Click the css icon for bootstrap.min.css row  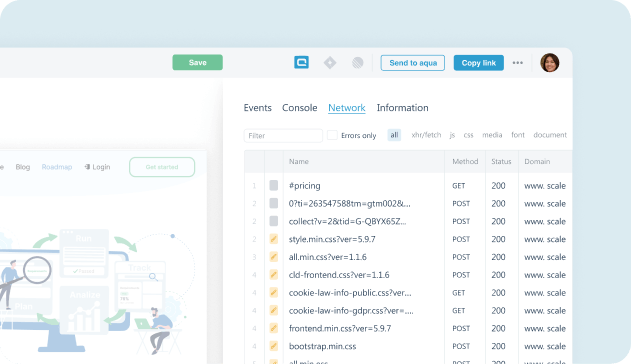click(x=274, y=346)
